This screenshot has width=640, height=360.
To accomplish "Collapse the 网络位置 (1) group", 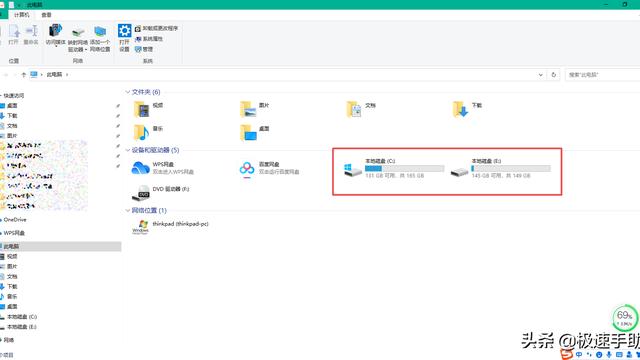I will 128,210.
